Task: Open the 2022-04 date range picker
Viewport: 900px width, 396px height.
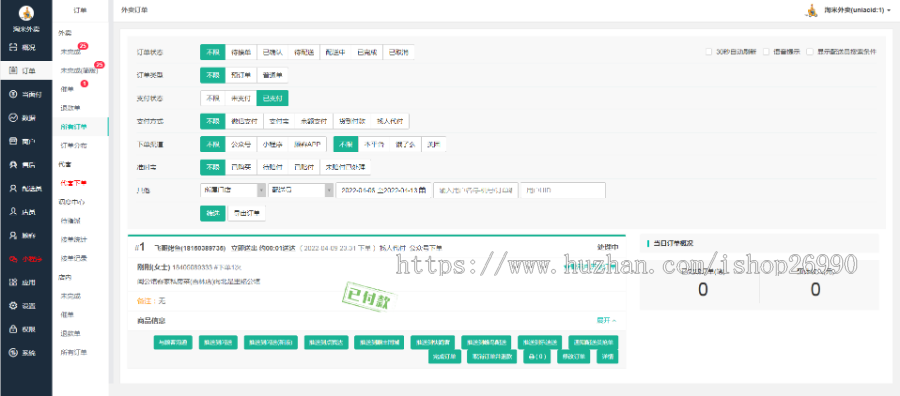Action: (x=383, y=191)
